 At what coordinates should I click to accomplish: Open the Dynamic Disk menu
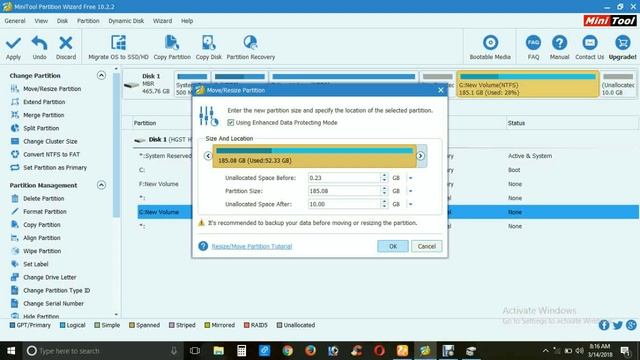coord(126,21)
